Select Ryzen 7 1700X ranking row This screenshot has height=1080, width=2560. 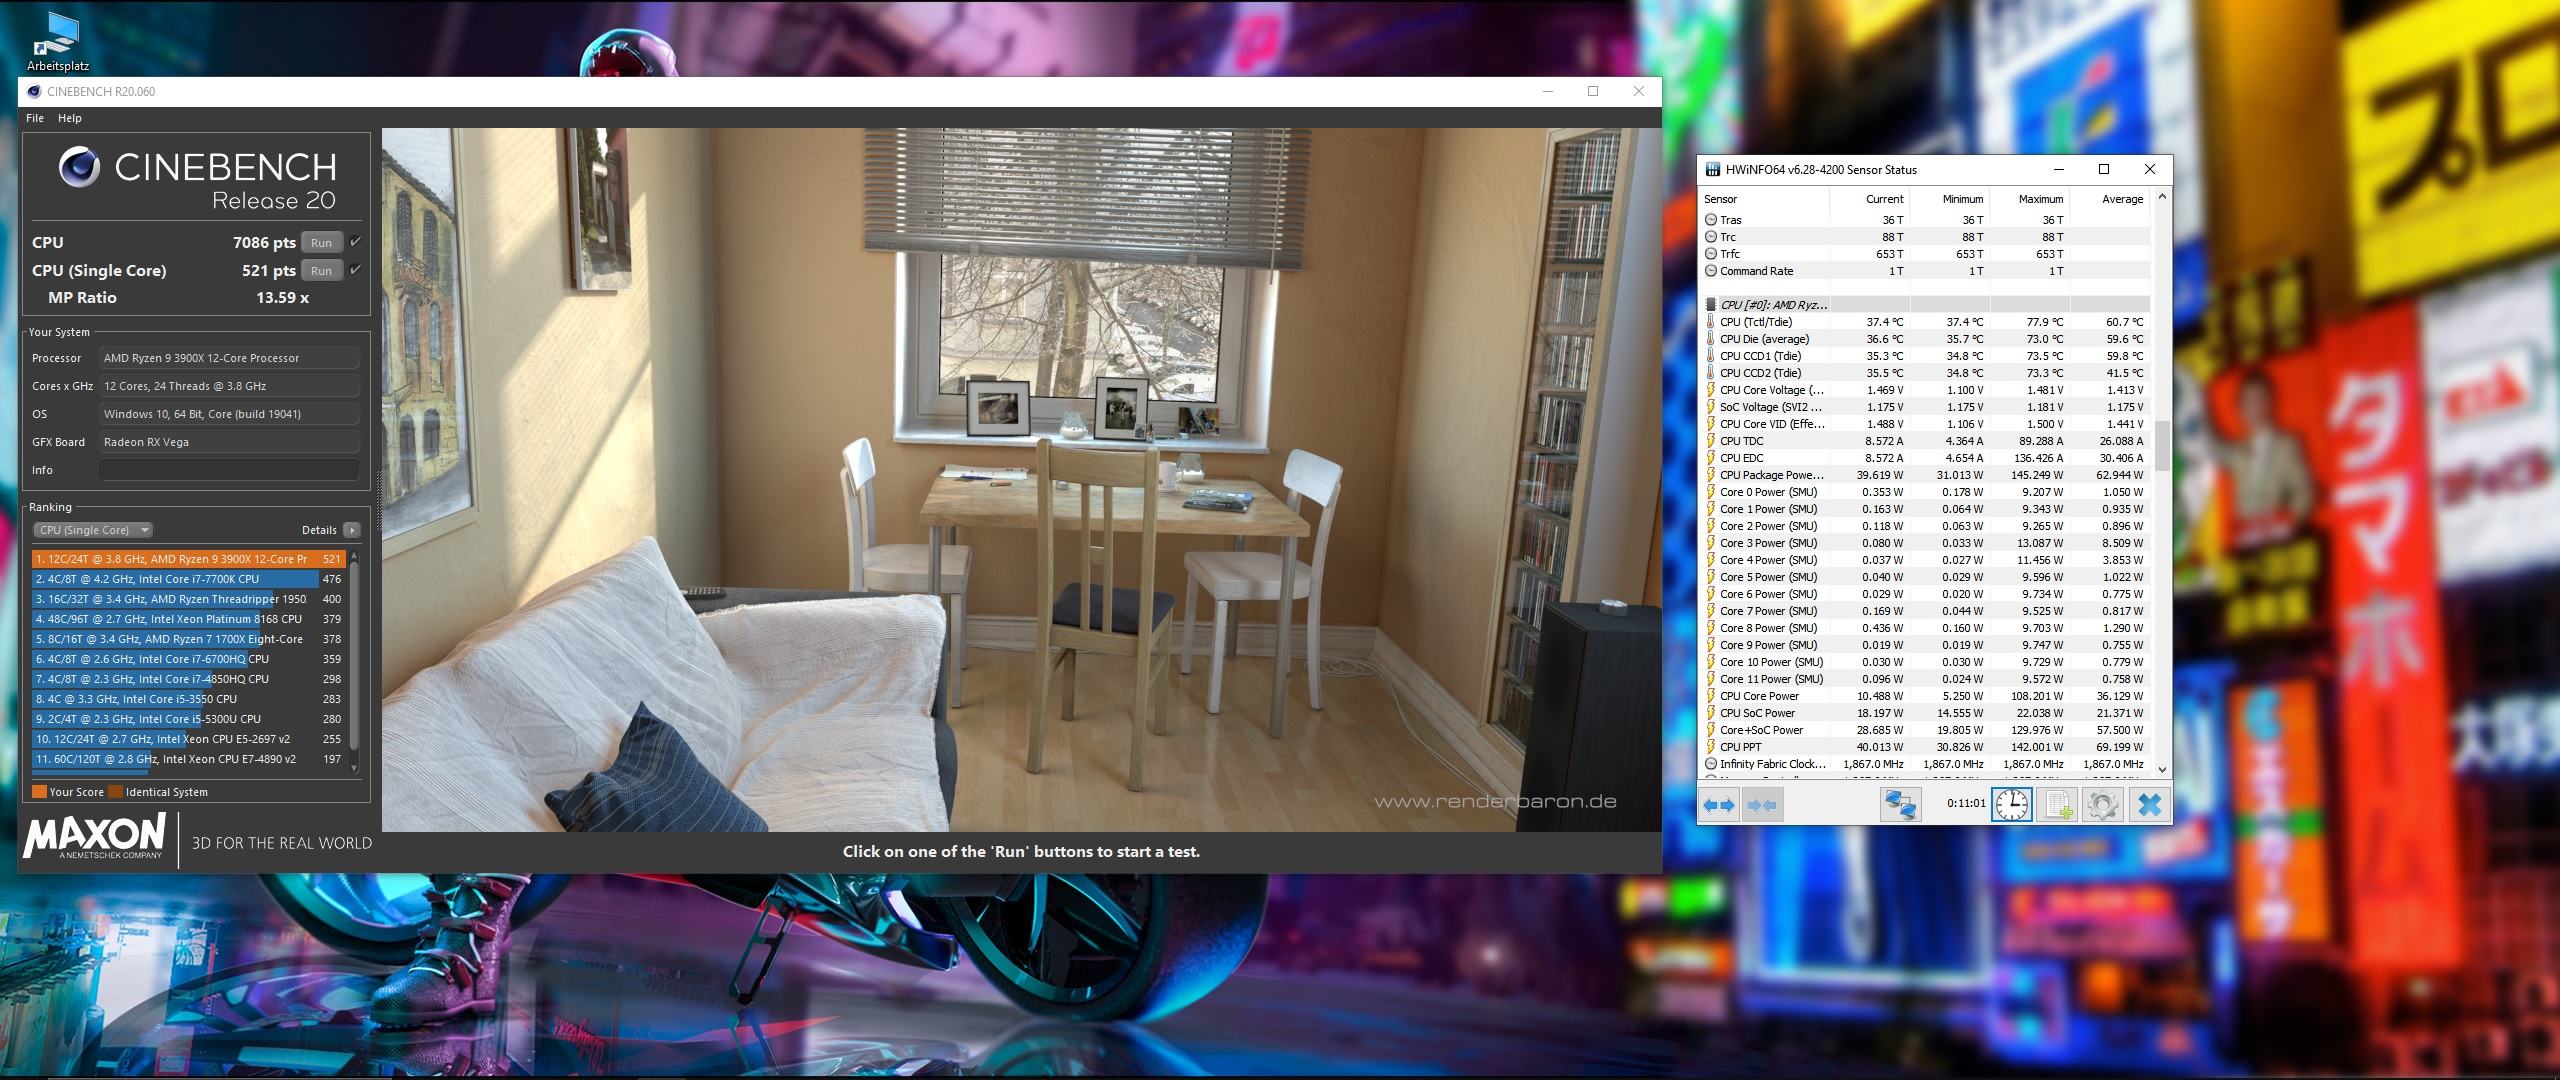click(x=188, y=639)
